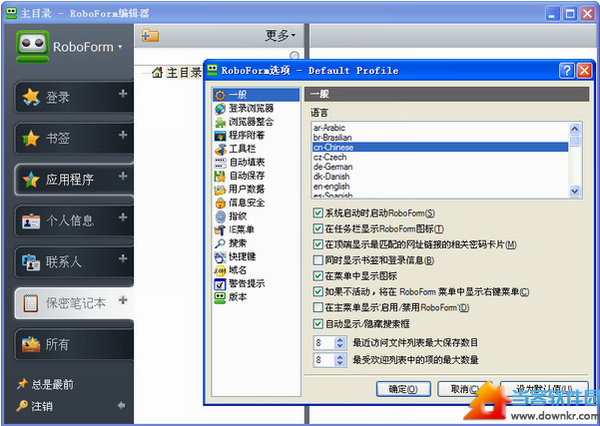This screenshot has width=600, height=426.
Task: Toggle 在顶端显示最匹配的网址链接 checkbox
Action: point(318,245)
